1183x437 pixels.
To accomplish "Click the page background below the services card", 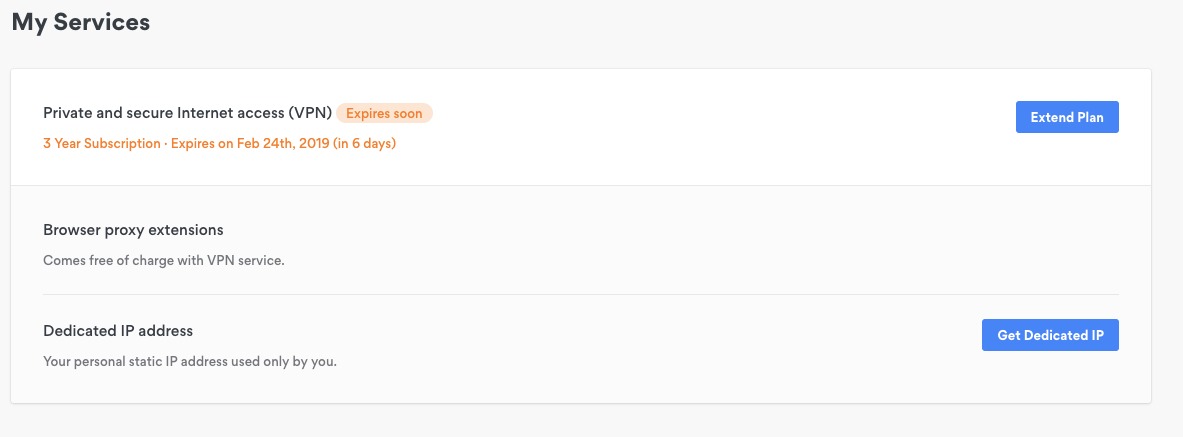I will [x=581, y=421].
